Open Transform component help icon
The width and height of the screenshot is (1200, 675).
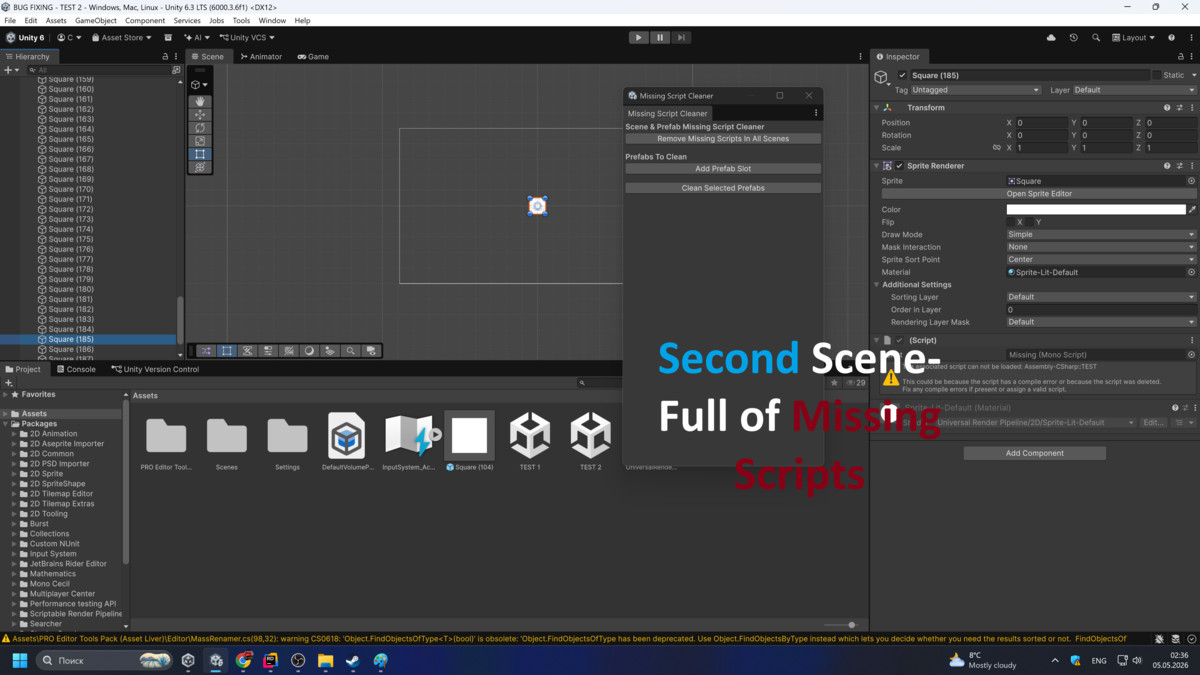[1167, 108]
